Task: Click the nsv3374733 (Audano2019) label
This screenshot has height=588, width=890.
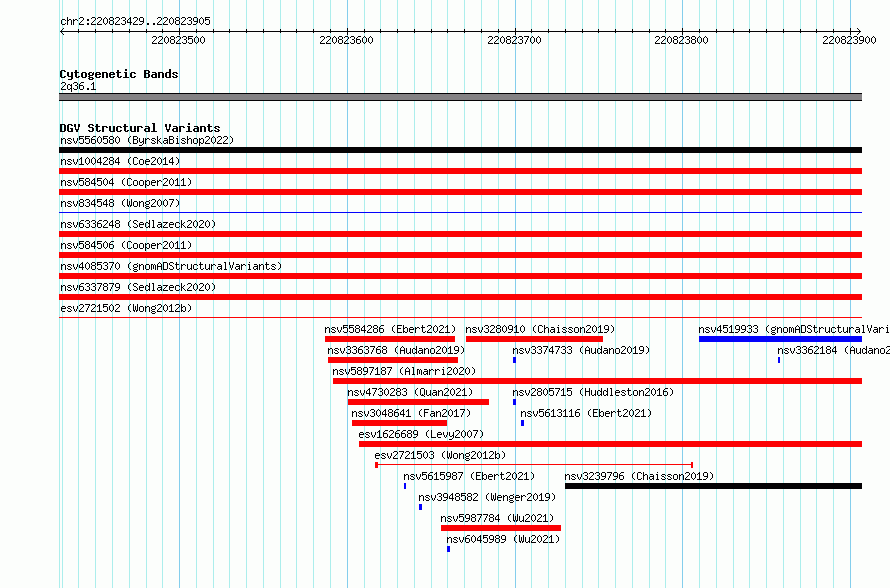Action: (x=581, y=350)
